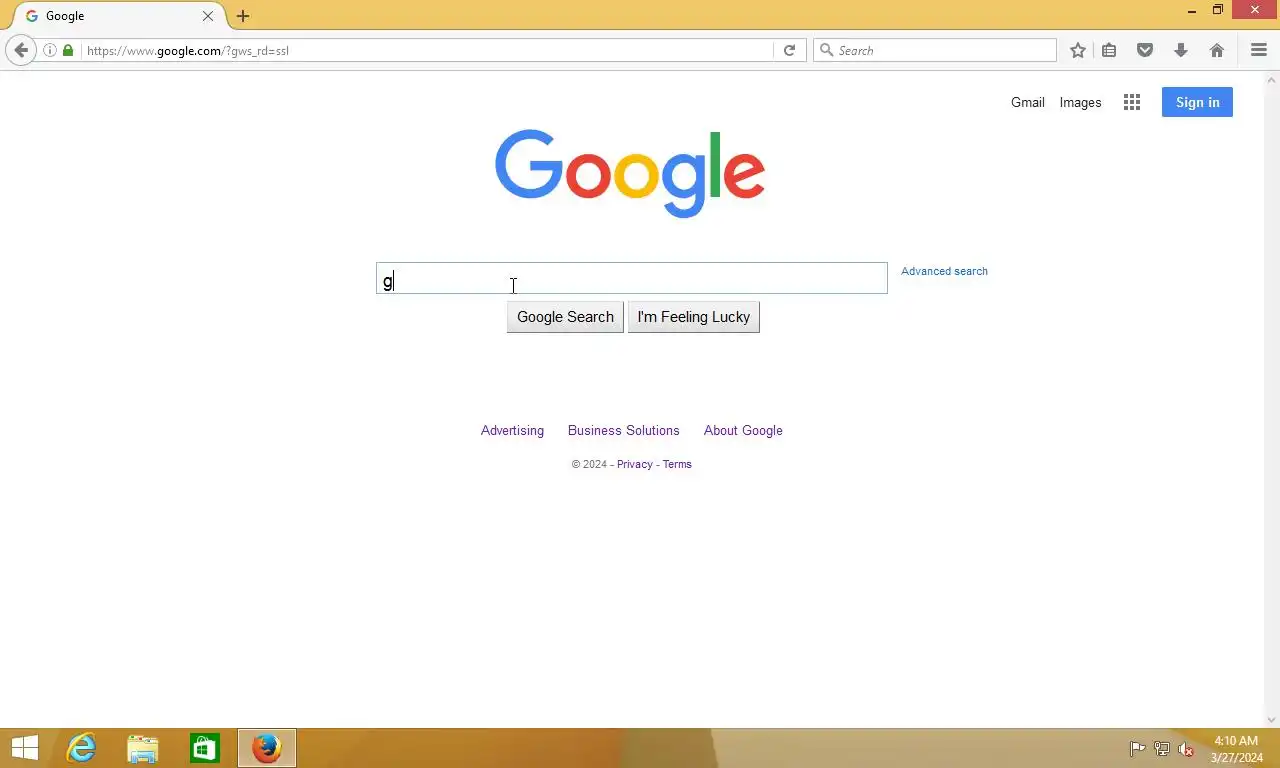The width and height of the screenshot is (1280, 768).
Task: Sign in to Google account
Action: [x=1197, y=102]
